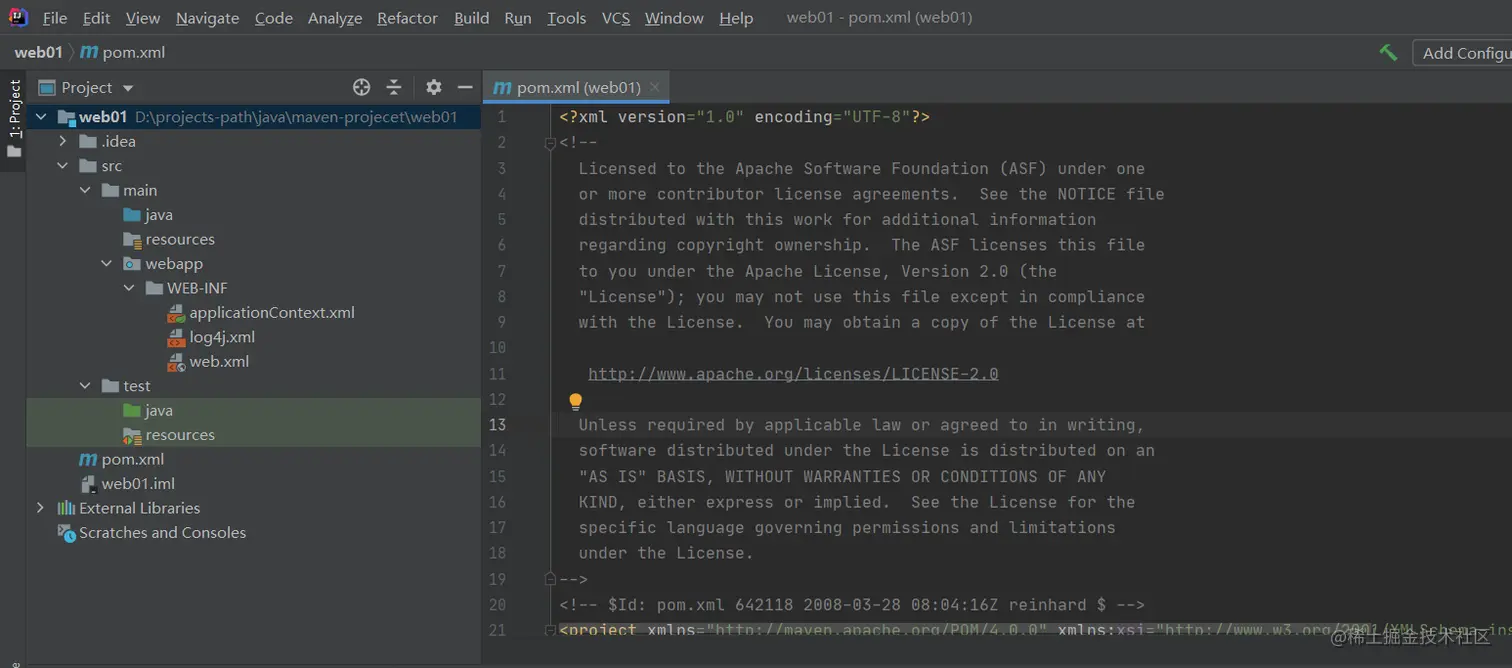Screen dimensions: 1512x668
Task: Open the Navigate menu
Action: point(207,18)
